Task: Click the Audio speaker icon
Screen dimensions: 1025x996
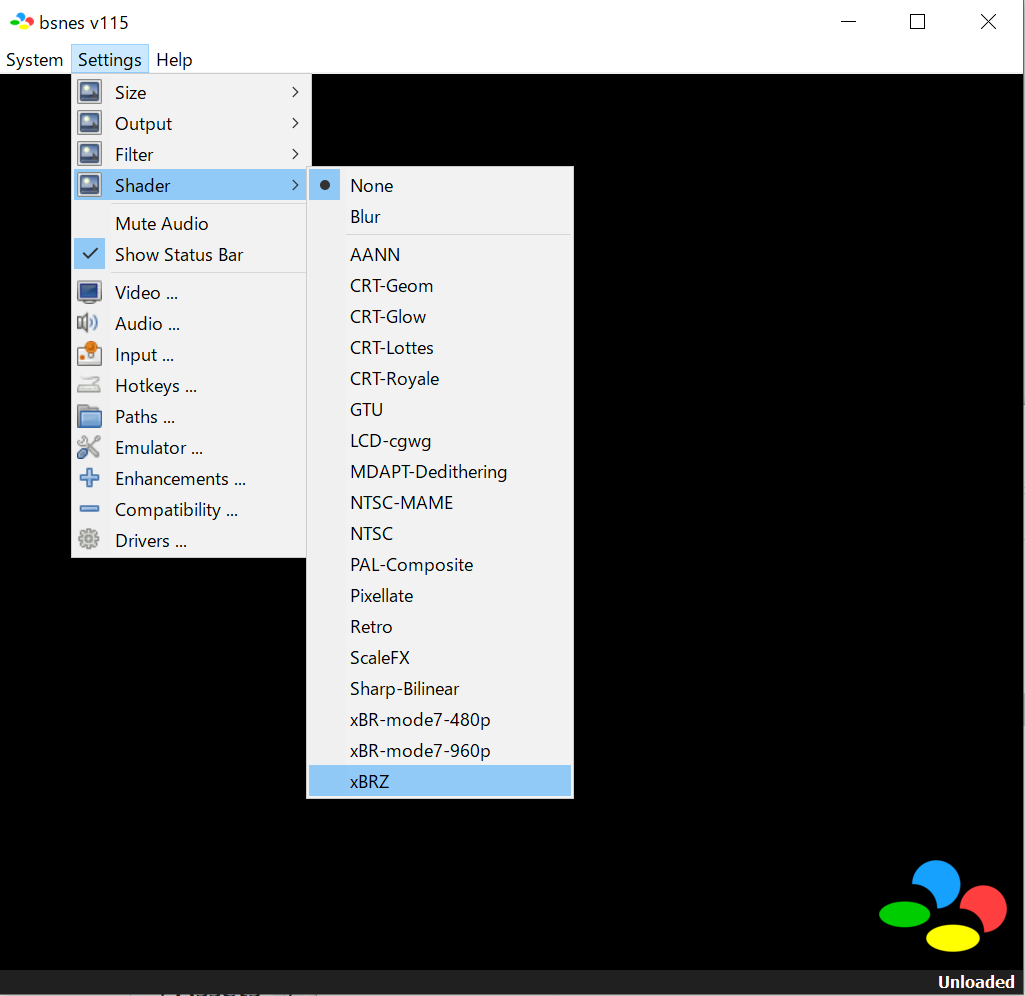Action: [88, 323]
